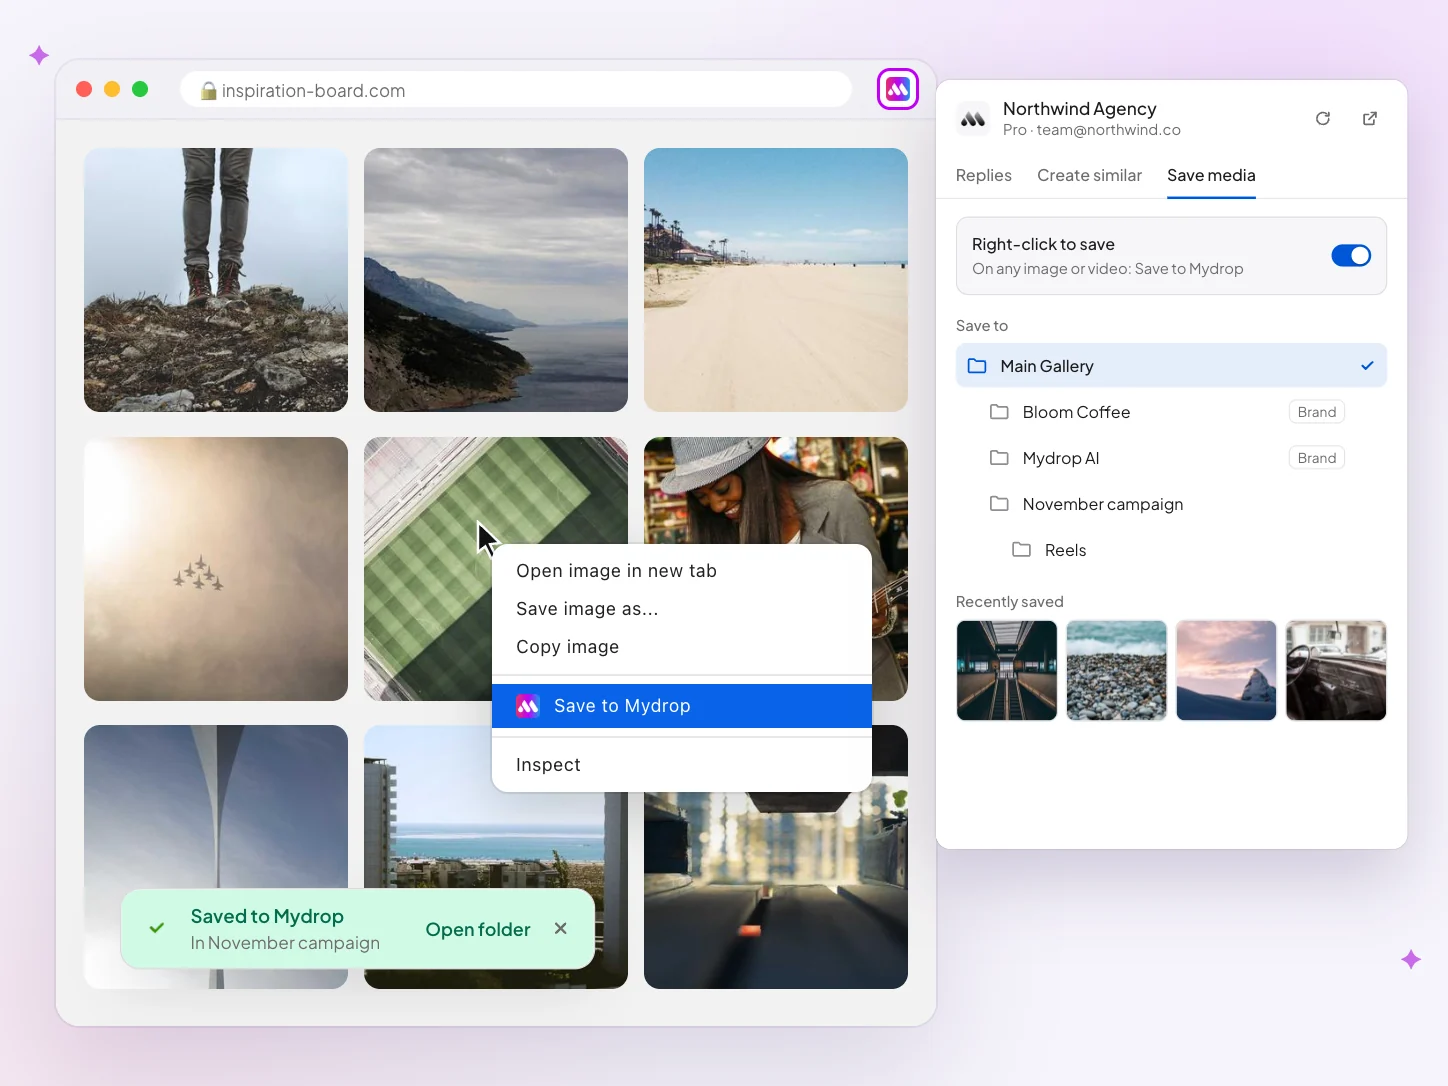The width and height of the screenshot is (1448, 1086).
Task: Click Open folder in the toast
Action: 478,929
